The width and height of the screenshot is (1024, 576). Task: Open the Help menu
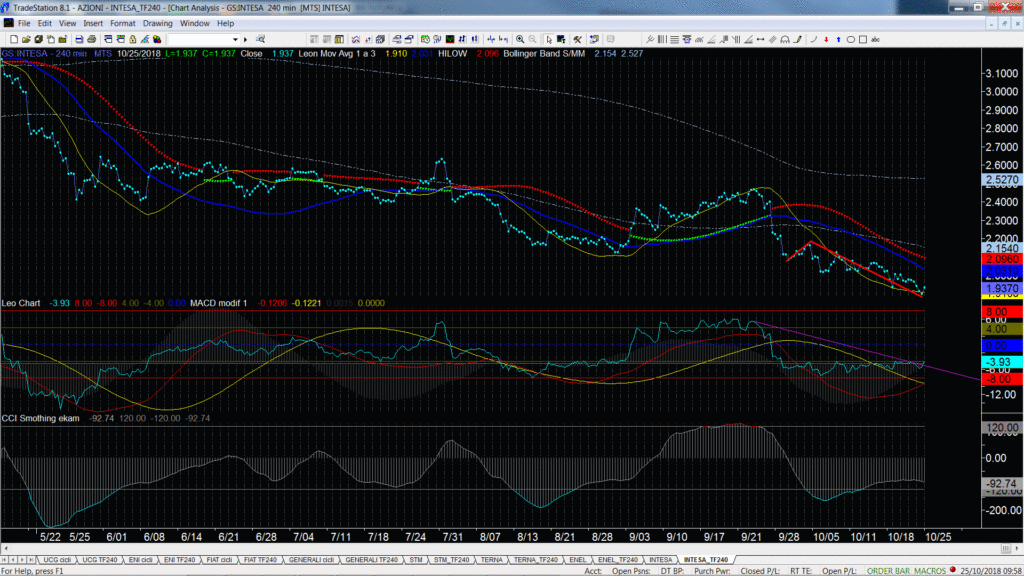[225, 24]
